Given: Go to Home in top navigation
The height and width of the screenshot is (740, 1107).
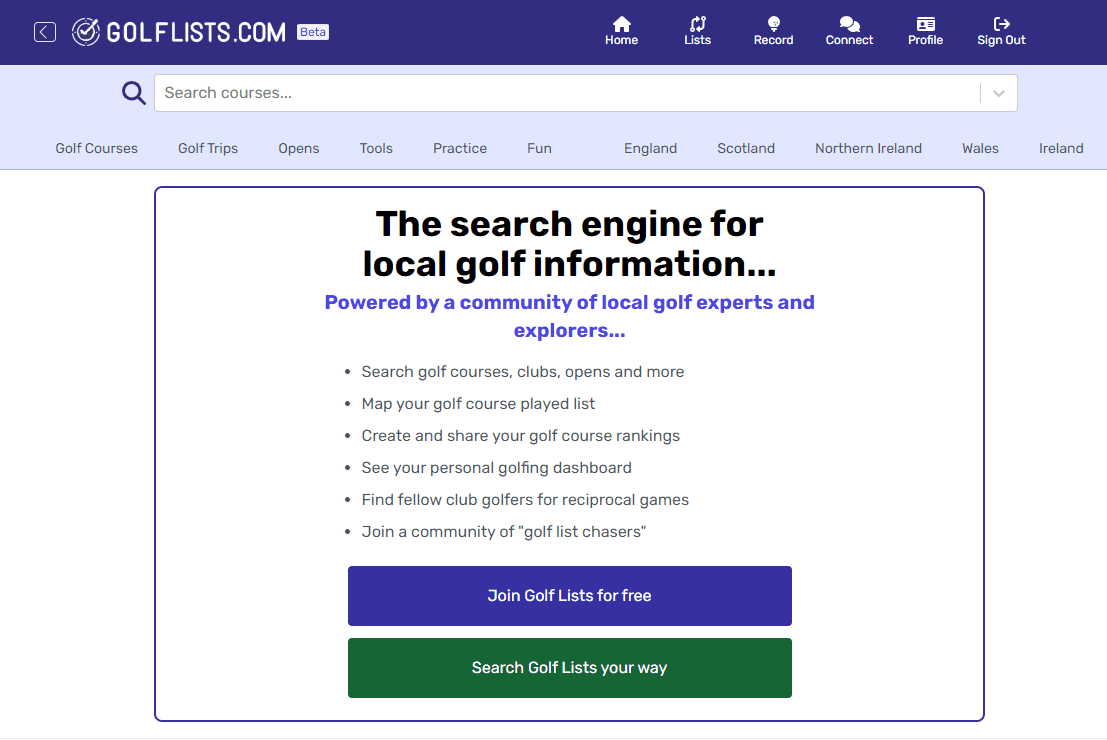Looking at the screenshot, I should click(x=621, y=32).
